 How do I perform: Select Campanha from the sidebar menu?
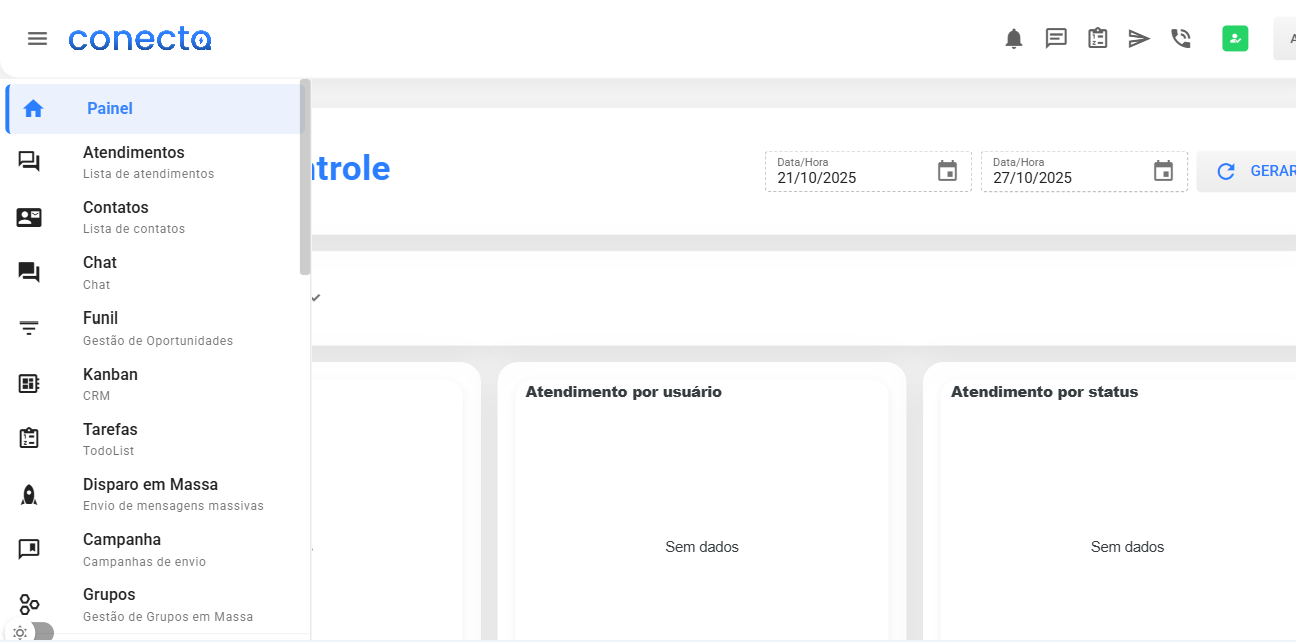click(x=122, y=549)
